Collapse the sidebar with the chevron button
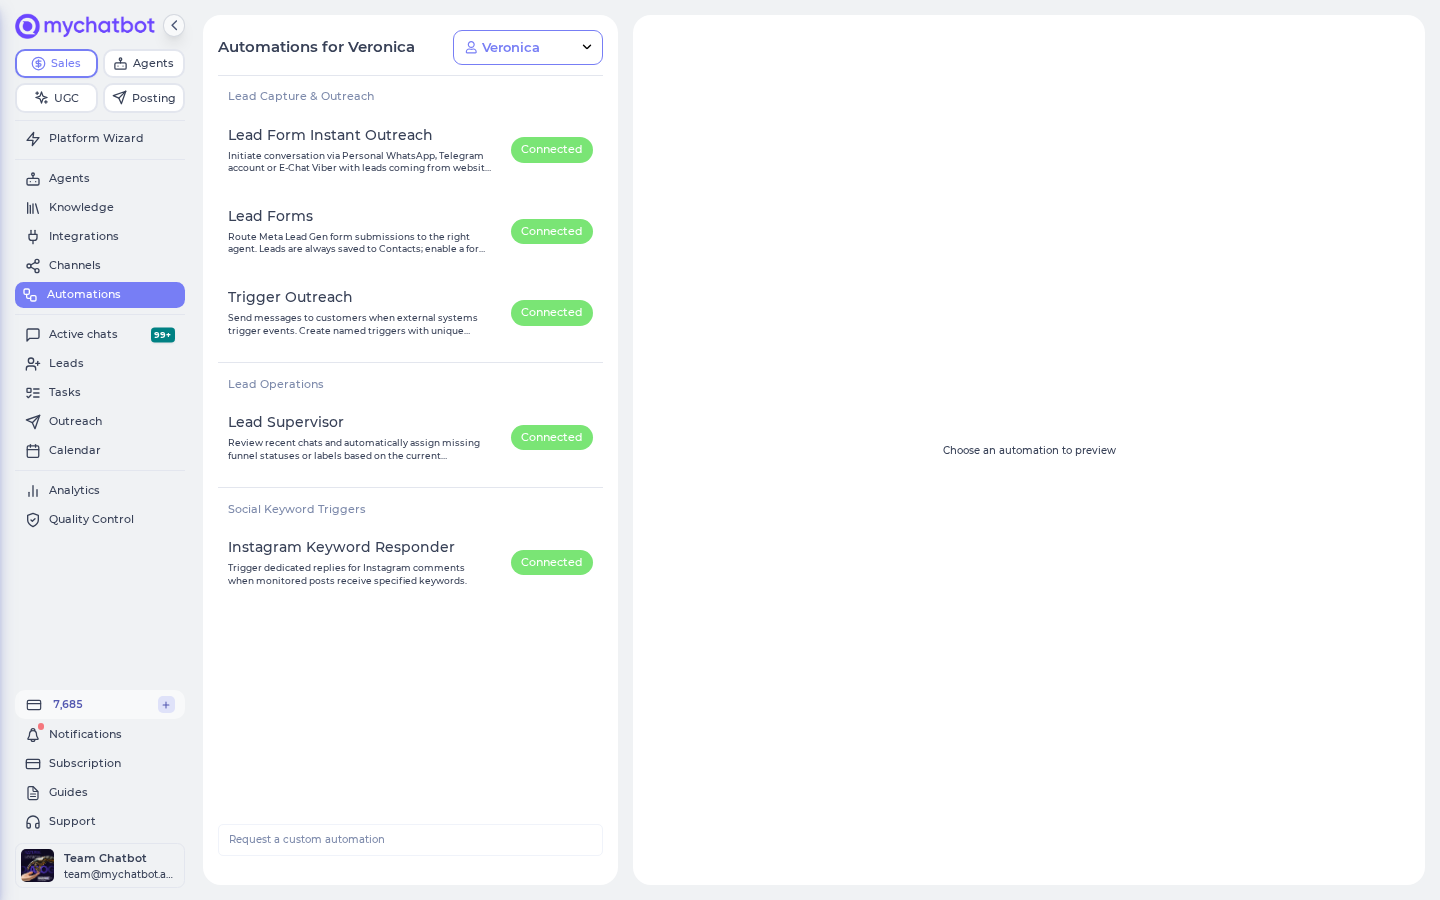The height and width of the screenshot is (900, 1440). click(174, 26)
